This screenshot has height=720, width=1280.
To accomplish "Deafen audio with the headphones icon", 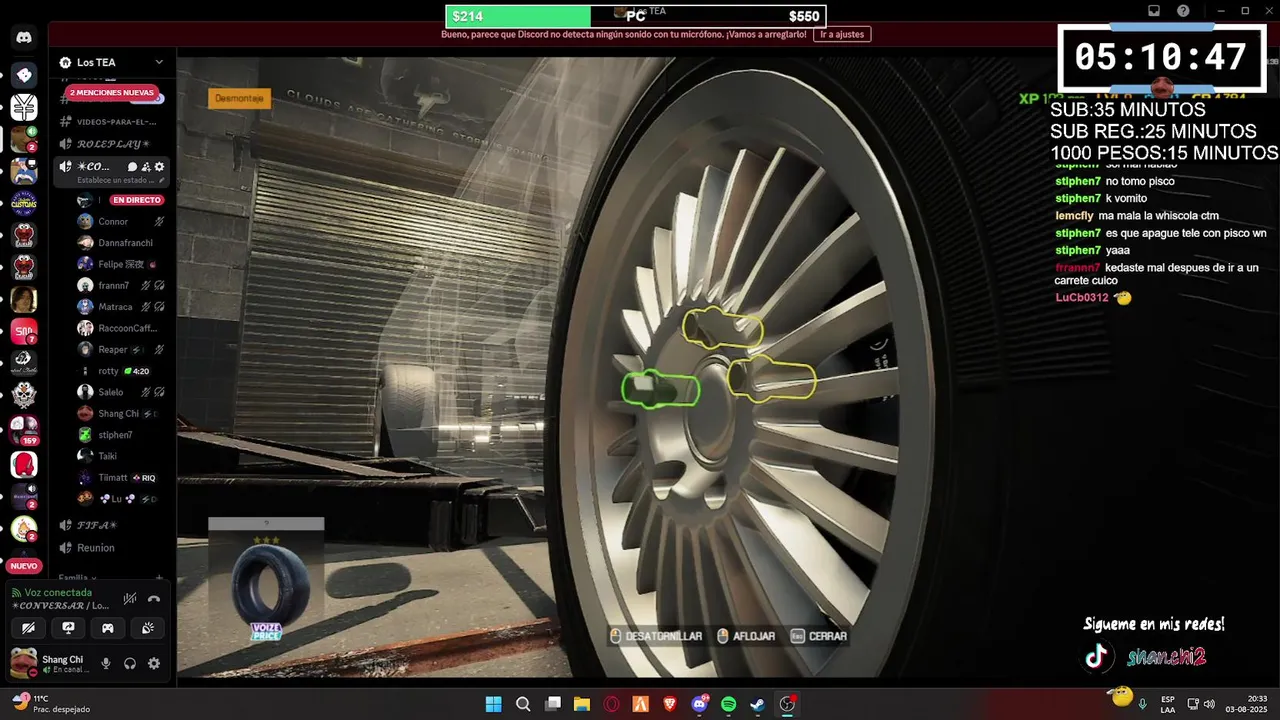I will tap(130, 663).
